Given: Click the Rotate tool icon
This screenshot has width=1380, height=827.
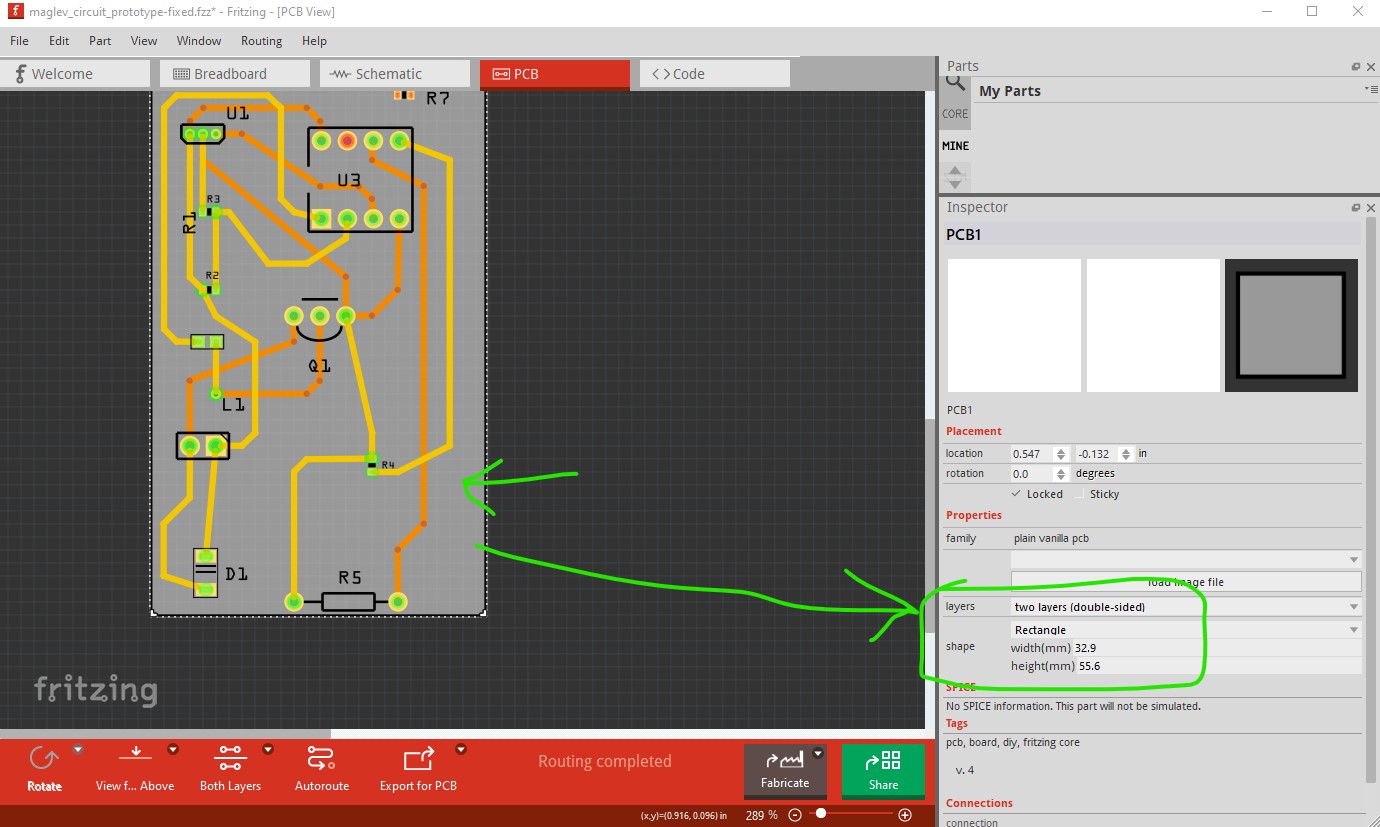Looking at the screenshot, I should [x=44, y=759].
